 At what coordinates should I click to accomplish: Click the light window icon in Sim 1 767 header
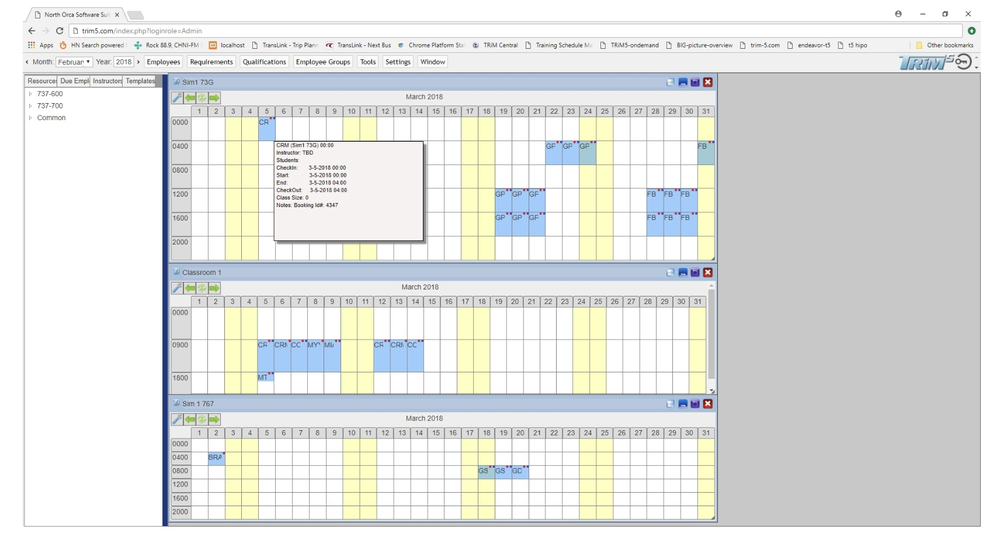(670, 404)
